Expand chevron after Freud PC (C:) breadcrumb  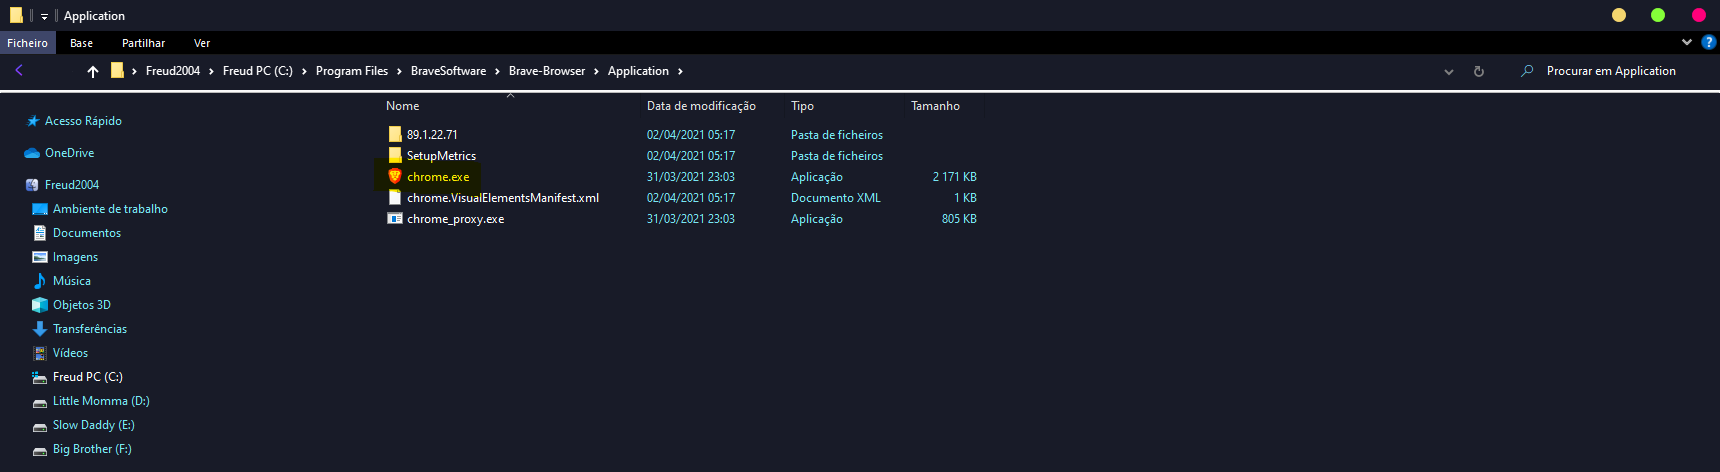tap(304, 71)
